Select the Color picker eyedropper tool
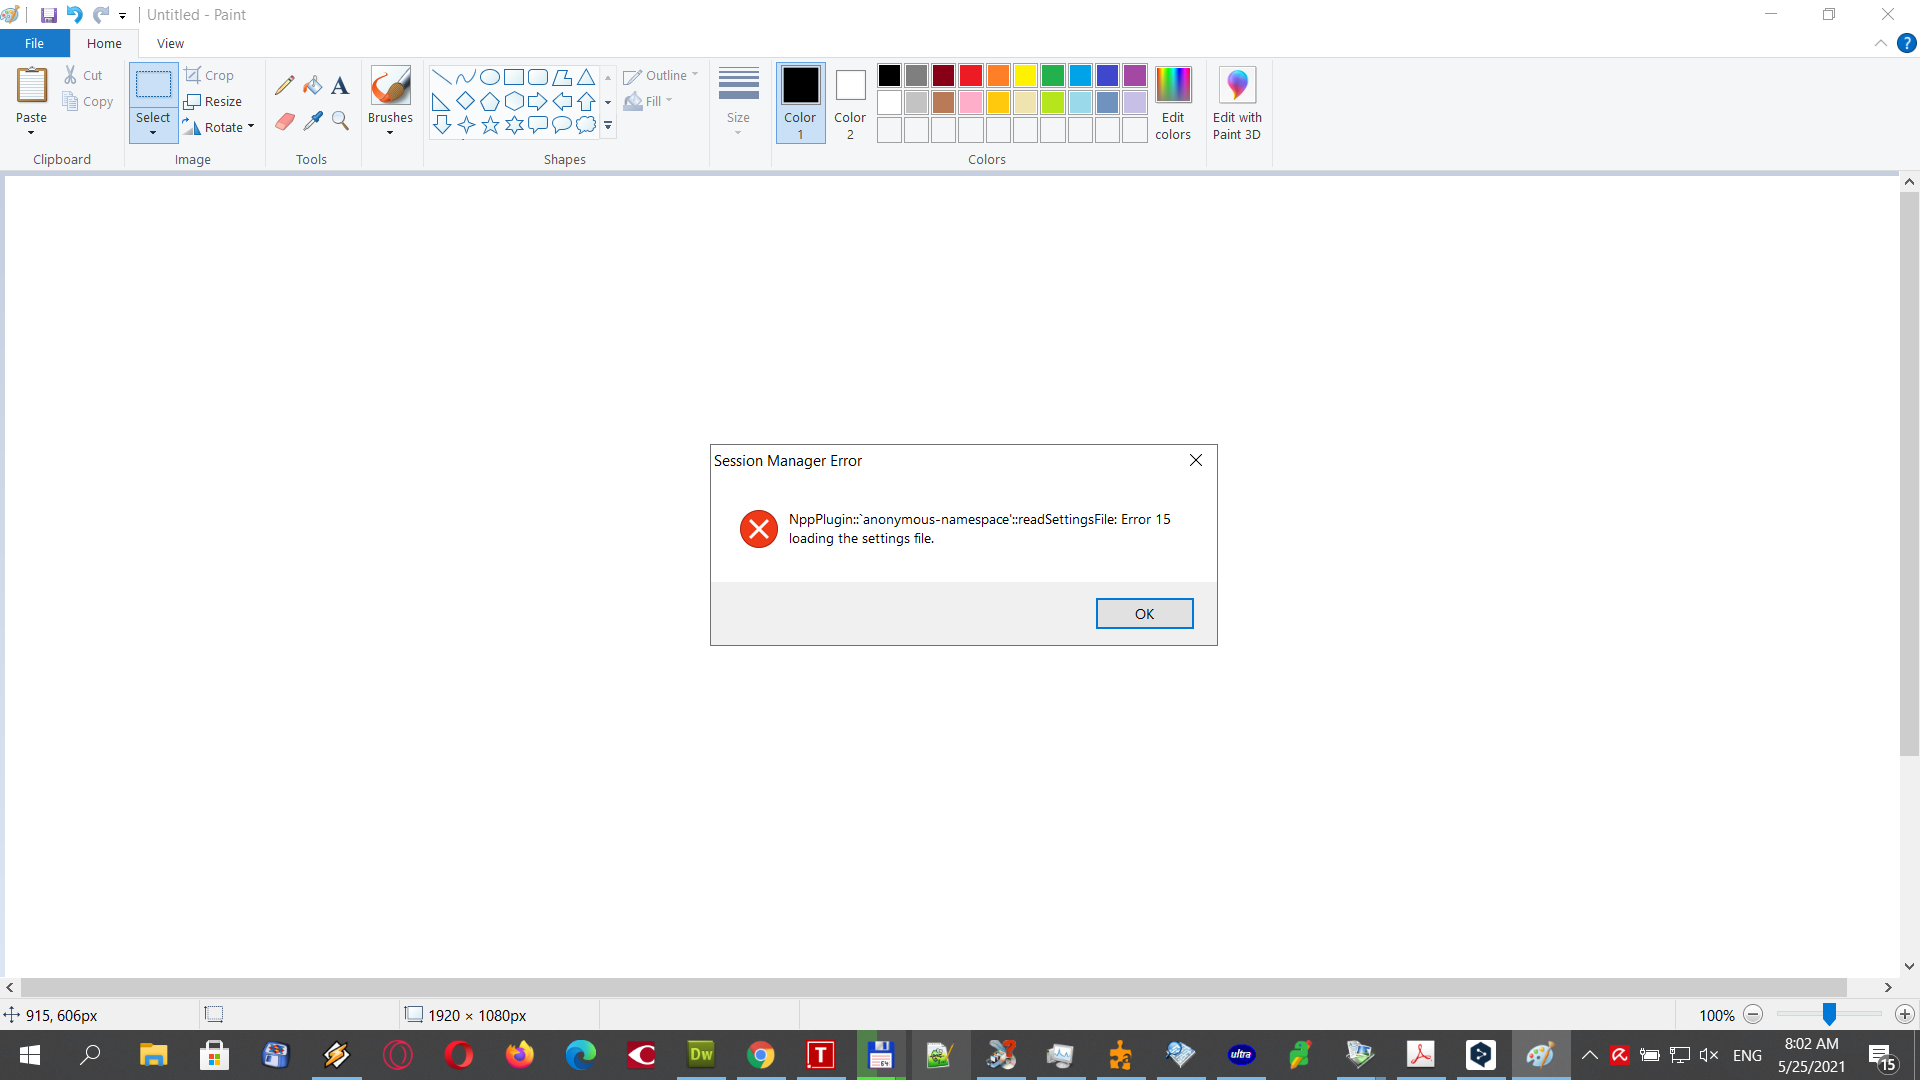Image resolution: width=1920 pixels, height=1080 pixels. [x=313, y=121]
